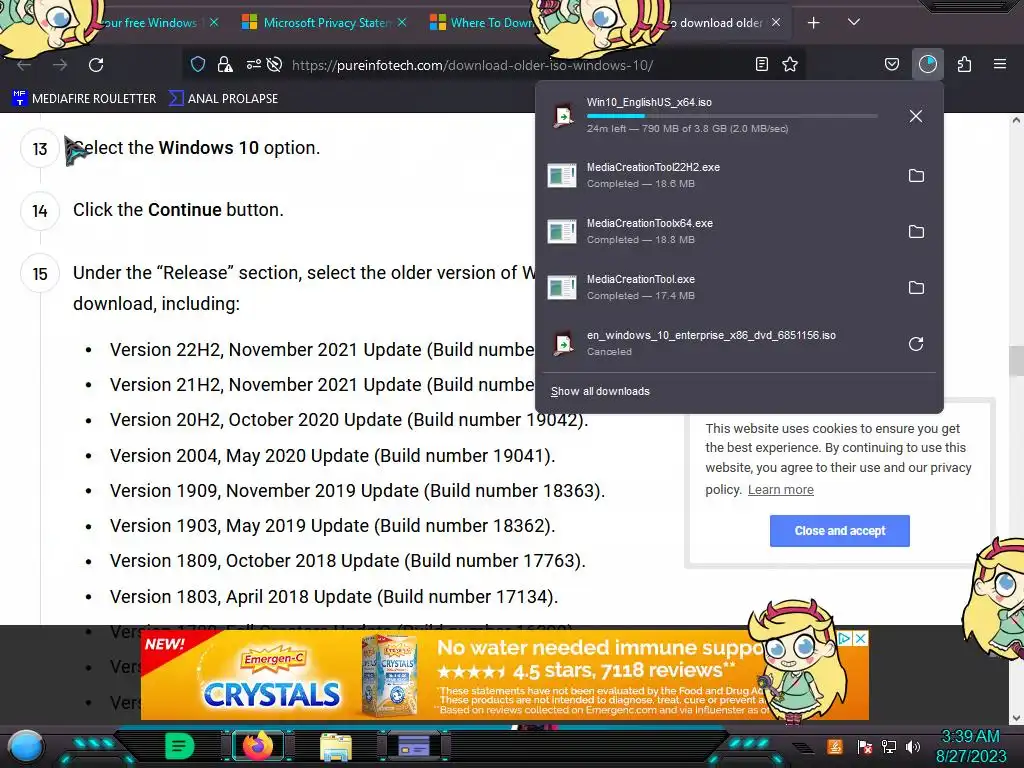Click the download progress bar

point(732,116)
